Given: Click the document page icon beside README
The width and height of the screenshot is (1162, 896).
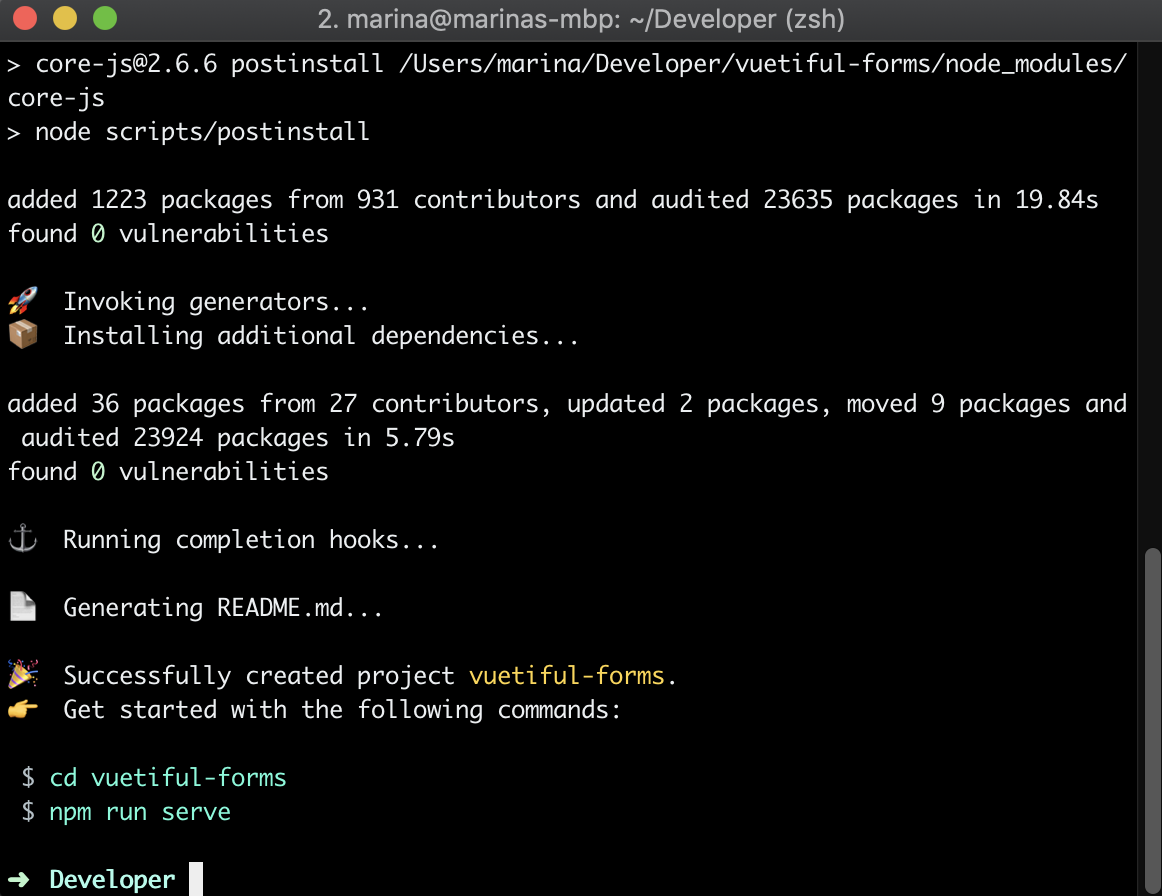Looking at the screenshot, I should [23, 607].
